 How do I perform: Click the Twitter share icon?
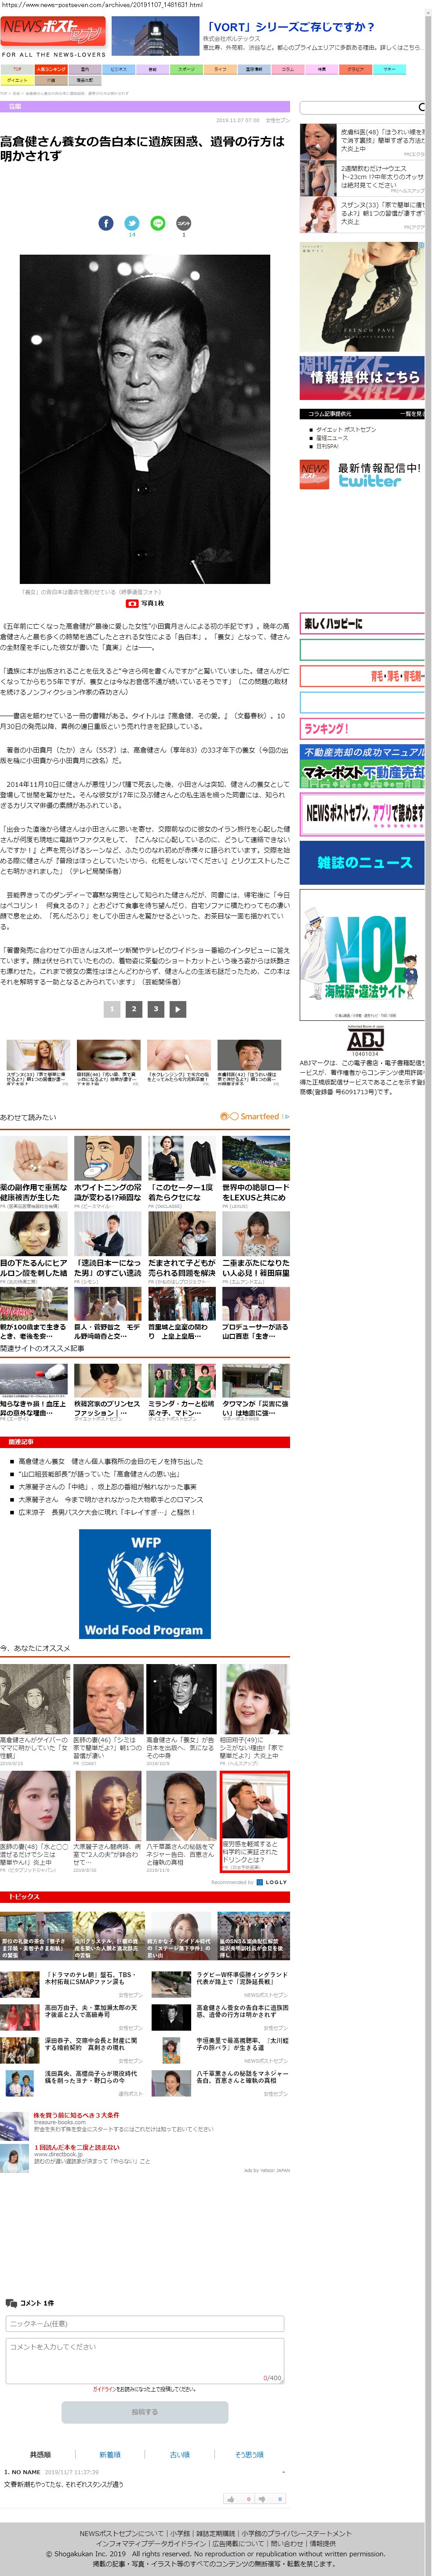132,223
